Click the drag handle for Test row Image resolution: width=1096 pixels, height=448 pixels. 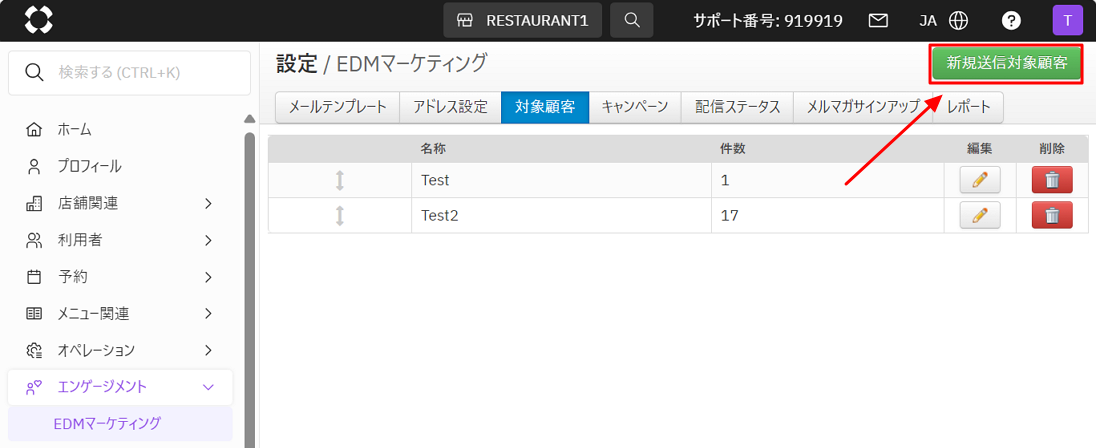pos(340,180)
